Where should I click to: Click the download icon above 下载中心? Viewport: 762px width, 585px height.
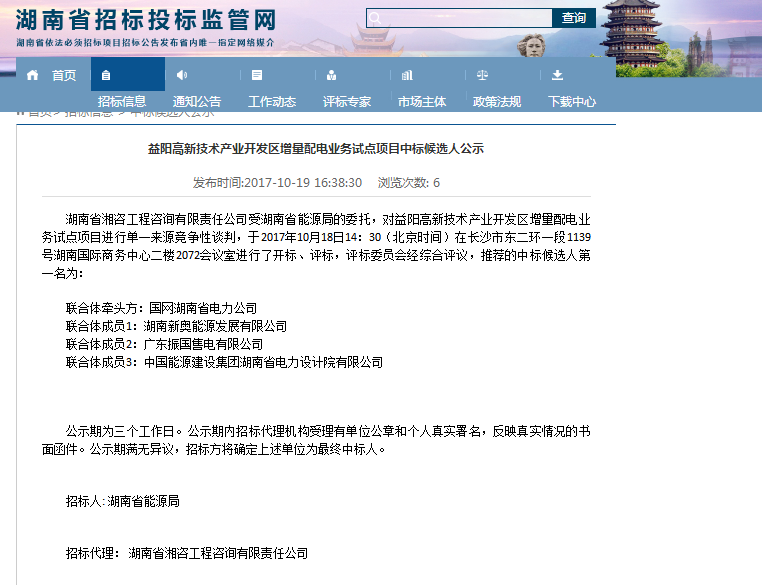557,75
